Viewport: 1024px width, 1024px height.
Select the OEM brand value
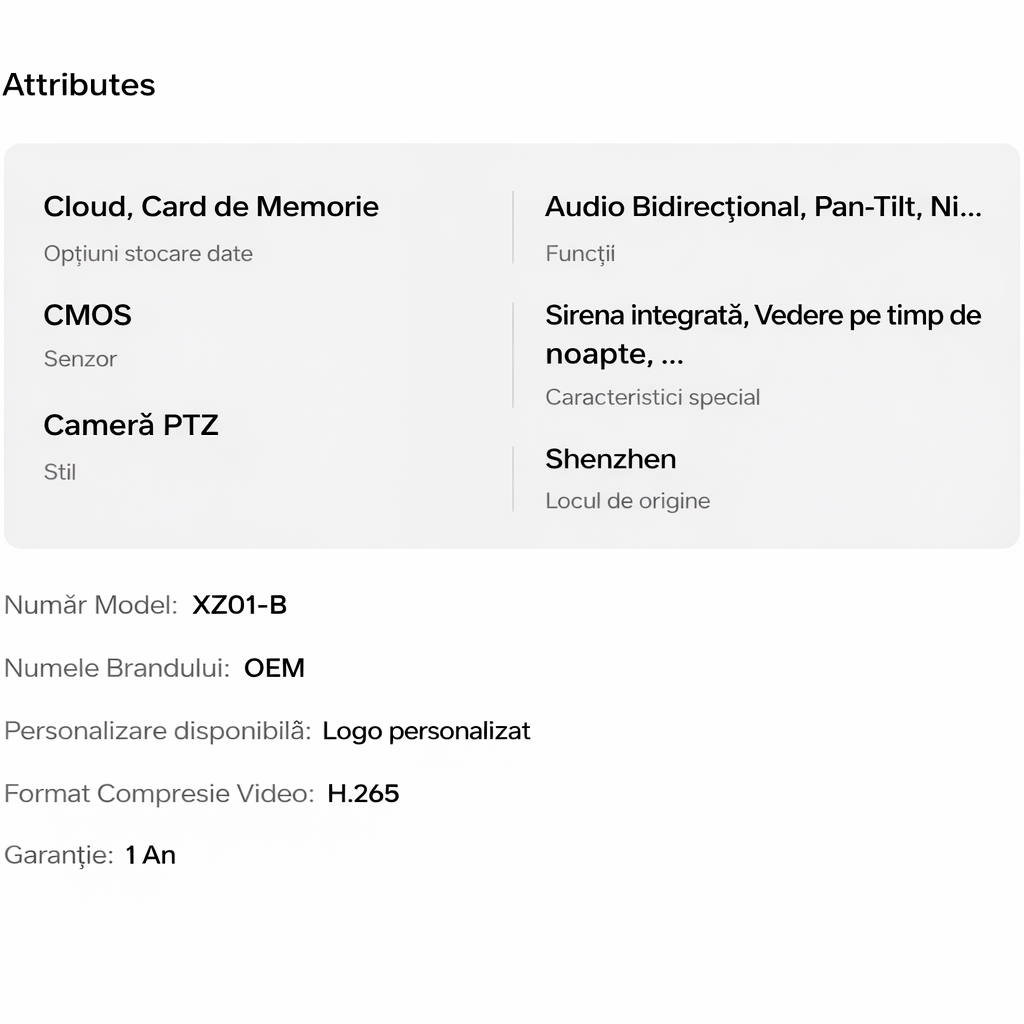click(x=274, y=668)
